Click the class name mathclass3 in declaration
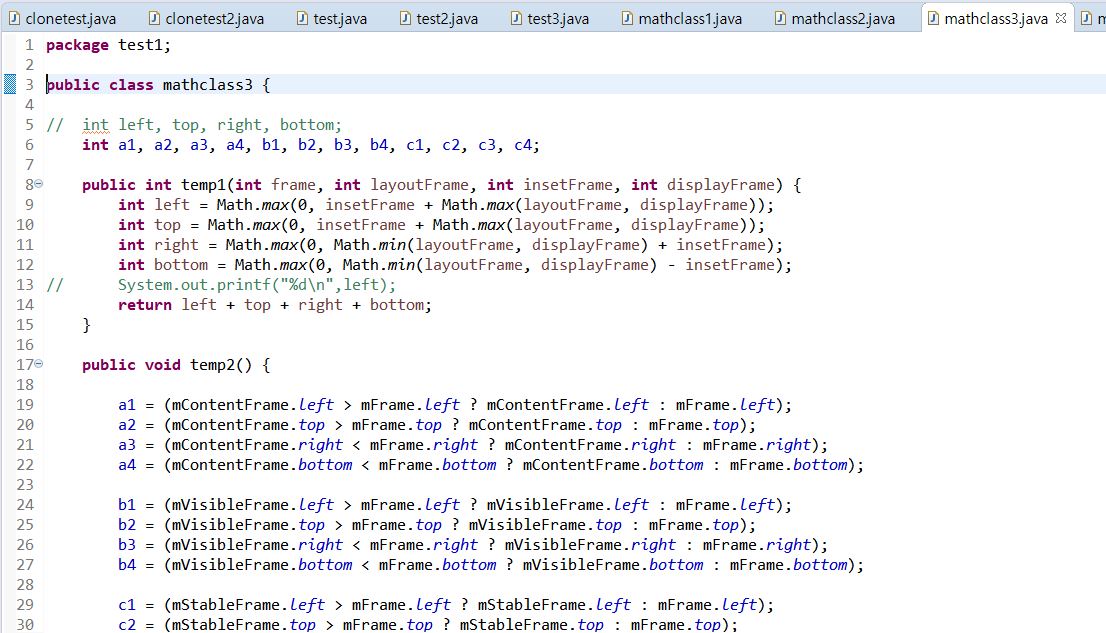1106x633 pixels. [x=207, y=85]
